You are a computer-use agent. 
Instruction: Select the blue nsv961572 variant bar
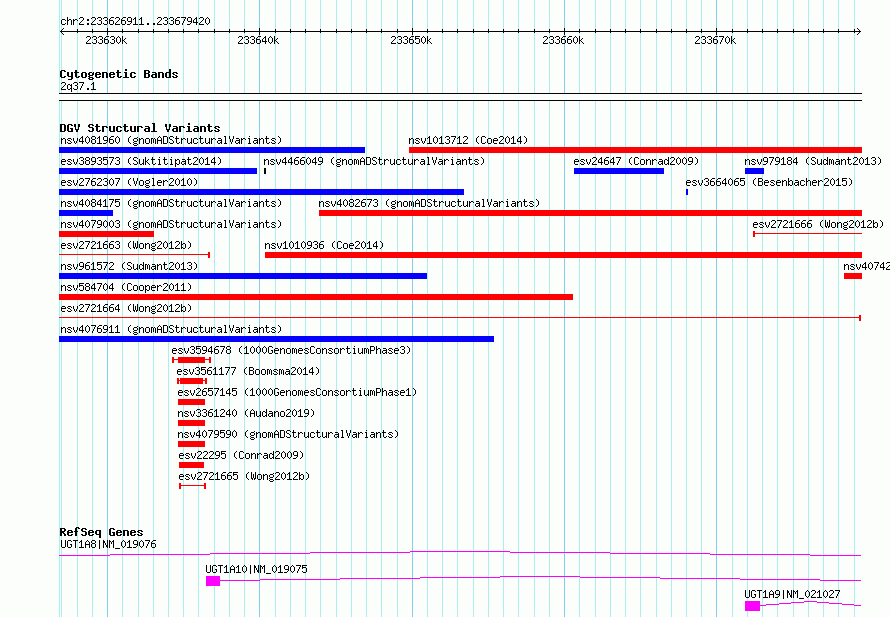point(243,276)
